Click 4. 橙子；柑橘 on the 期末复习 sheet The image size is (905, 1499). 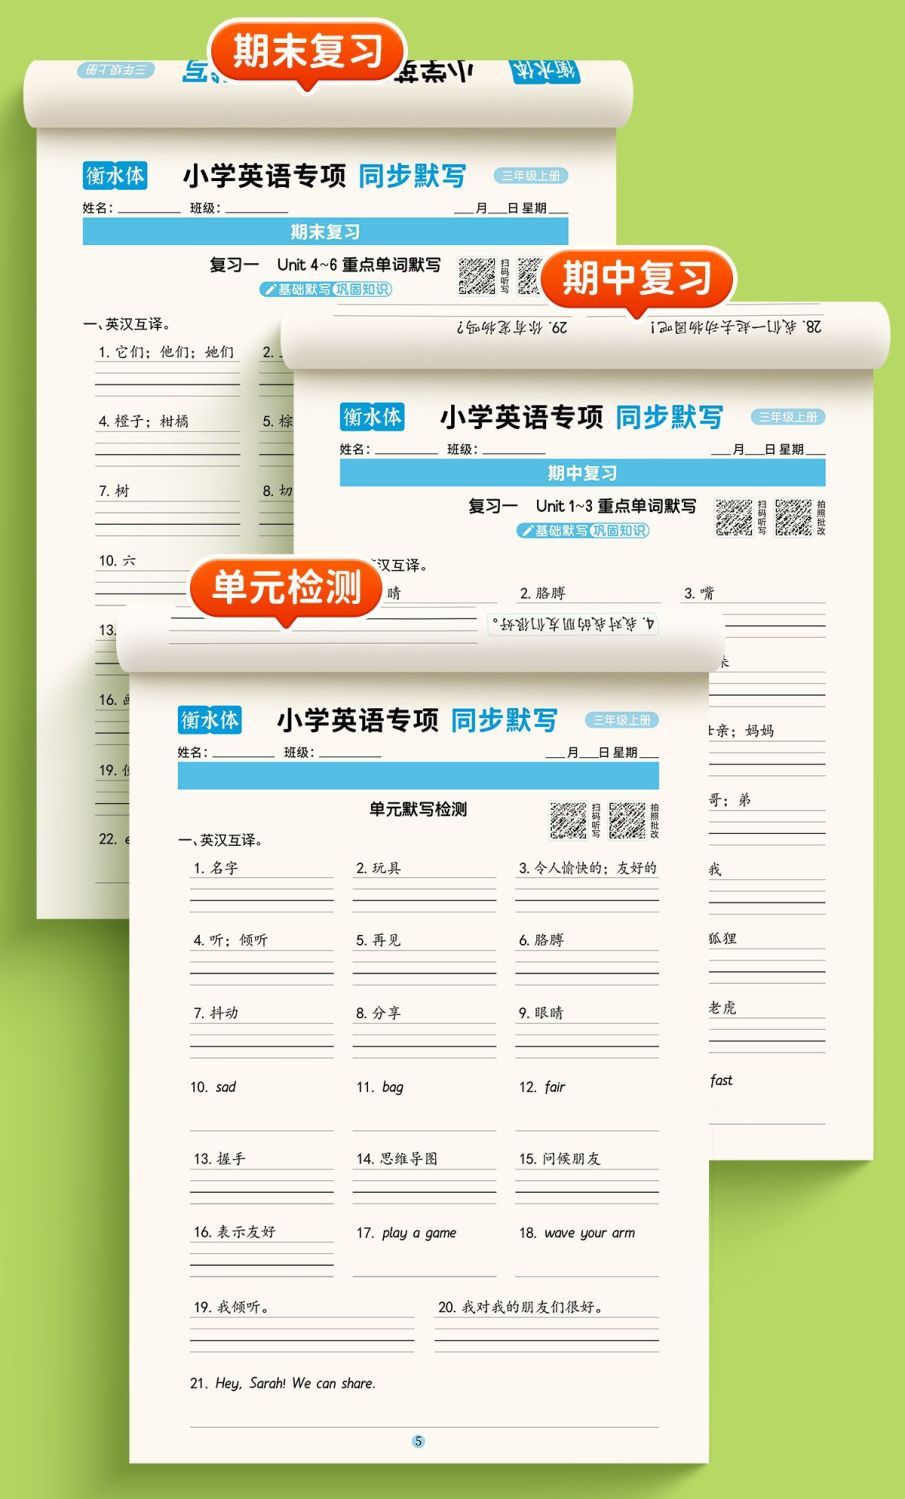click(143, 421)
